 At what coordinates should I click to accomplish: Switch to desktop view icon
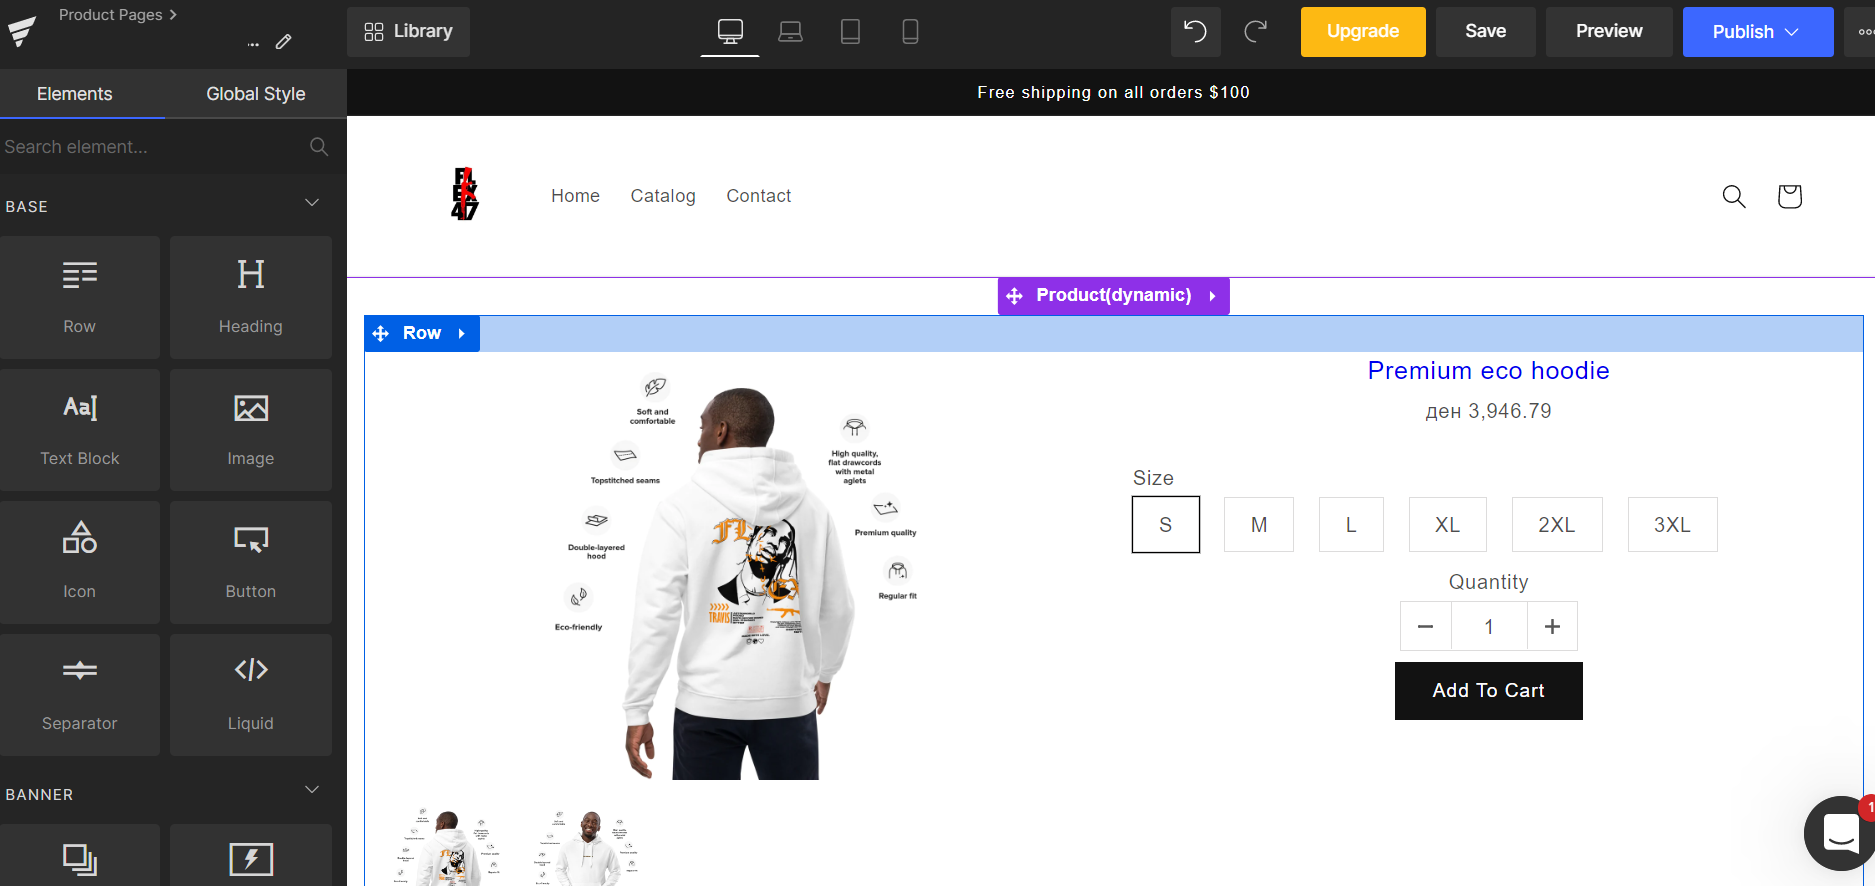coord(730,31)
